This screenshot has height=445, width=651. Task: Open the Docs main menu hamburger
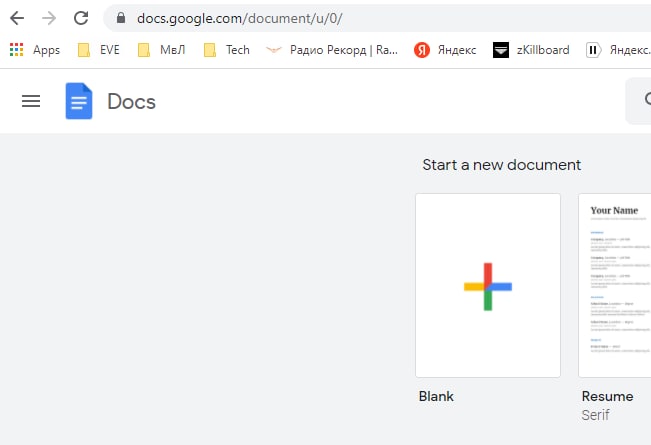pos(31,101)
